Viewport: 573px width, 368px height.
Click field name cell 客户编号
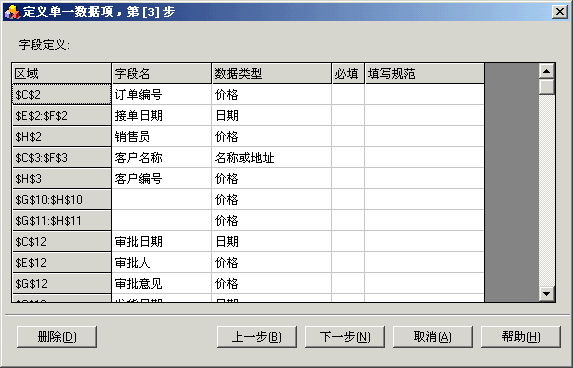pos(162,179)
